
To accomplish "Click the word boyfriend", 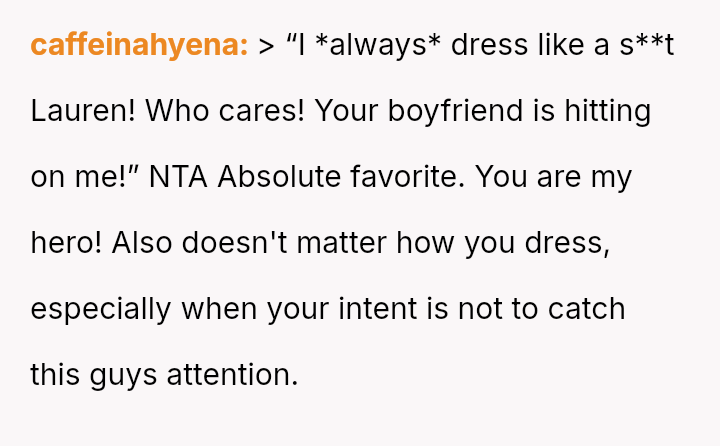I will pyautogui.click(x=454, y=111).
